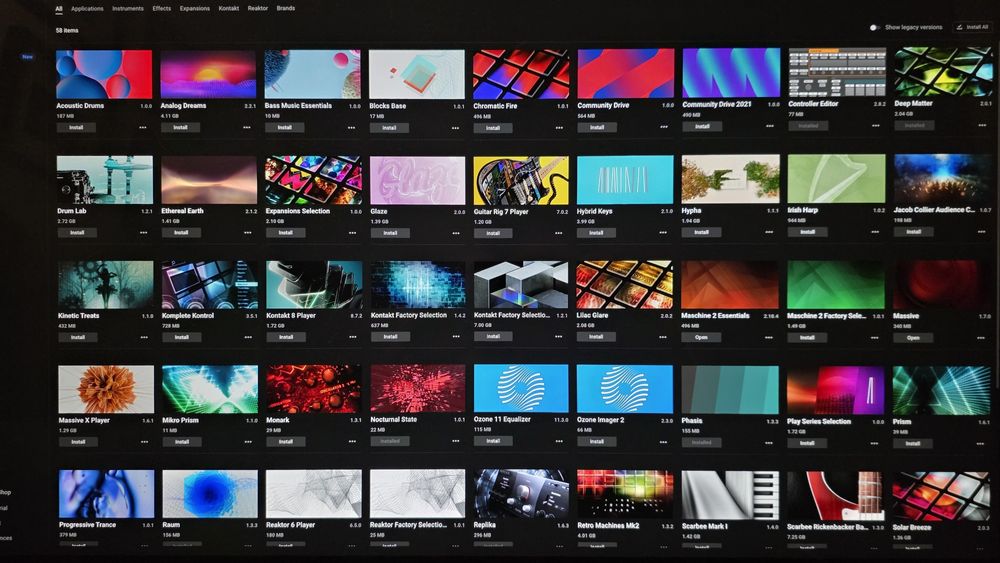The height and width of the screenshot is (563, 1000).
Task: Click the Replika artwork thumbnail
Action: coord(521,494)
